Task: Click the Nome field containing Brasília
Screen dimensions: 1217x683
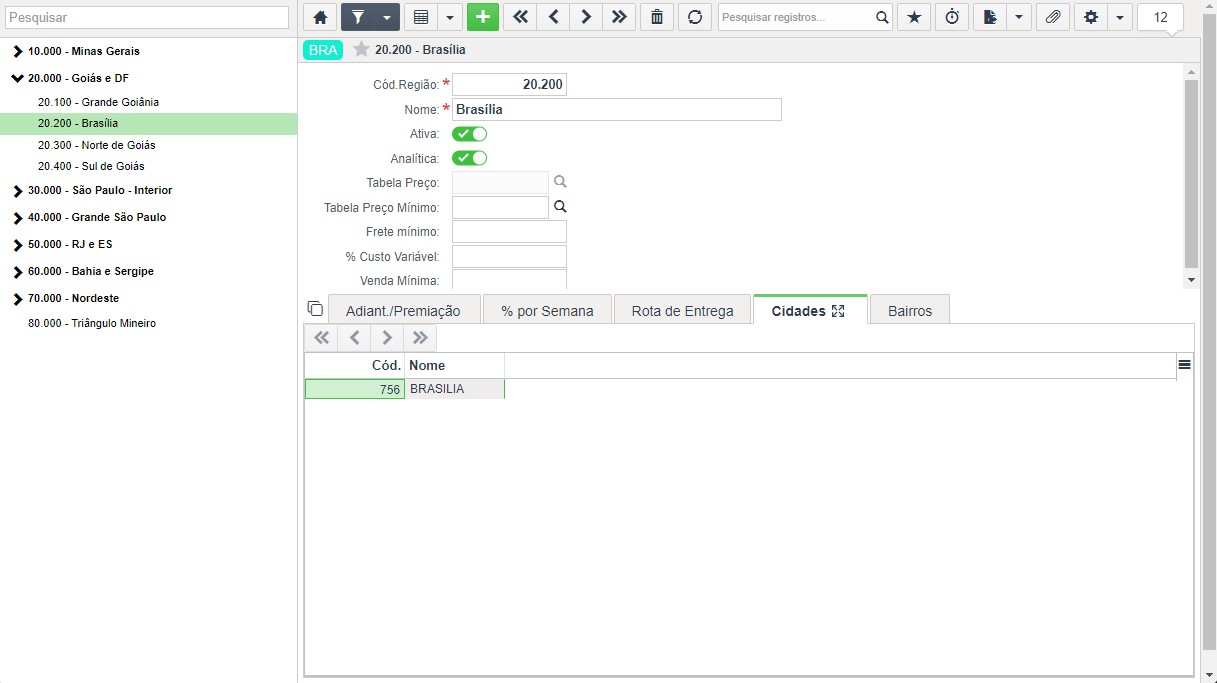Action: pos(617,109)
